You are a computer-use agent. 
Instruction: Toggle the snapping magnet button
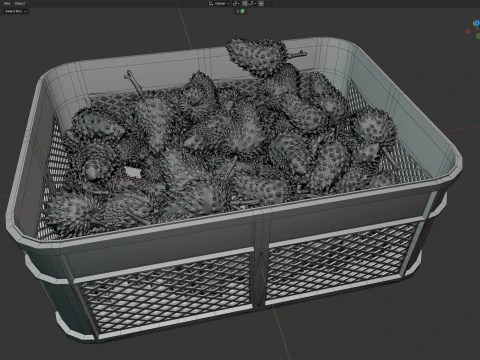point(245,3)
